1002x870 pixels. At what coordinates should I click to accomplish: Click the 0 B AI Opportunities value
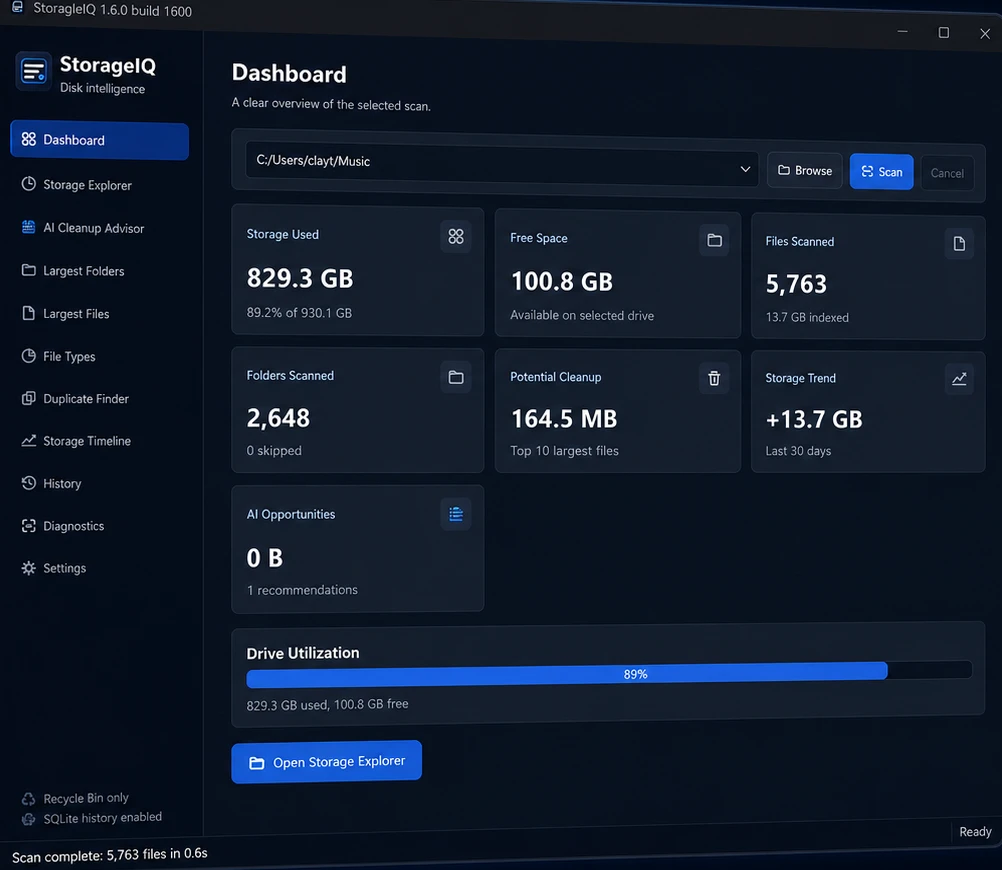(265, 558)
